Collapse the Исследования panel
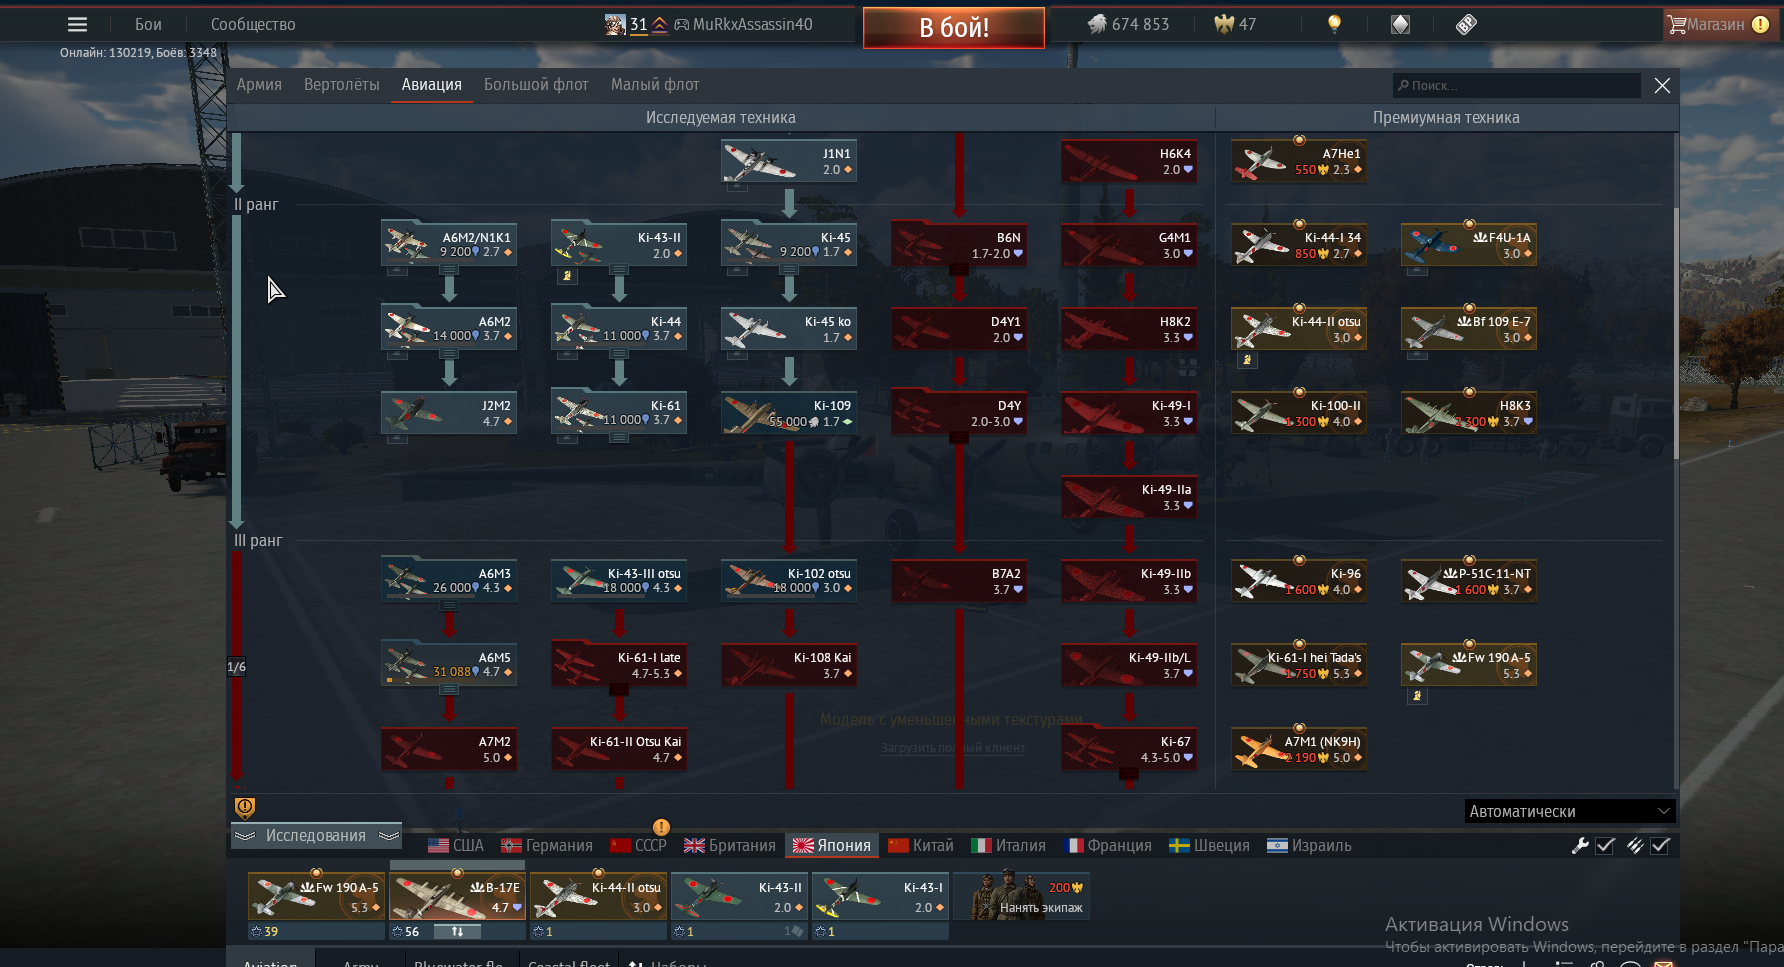The width and height of the screenshot is (1784, 967). [x=316, y=836]
